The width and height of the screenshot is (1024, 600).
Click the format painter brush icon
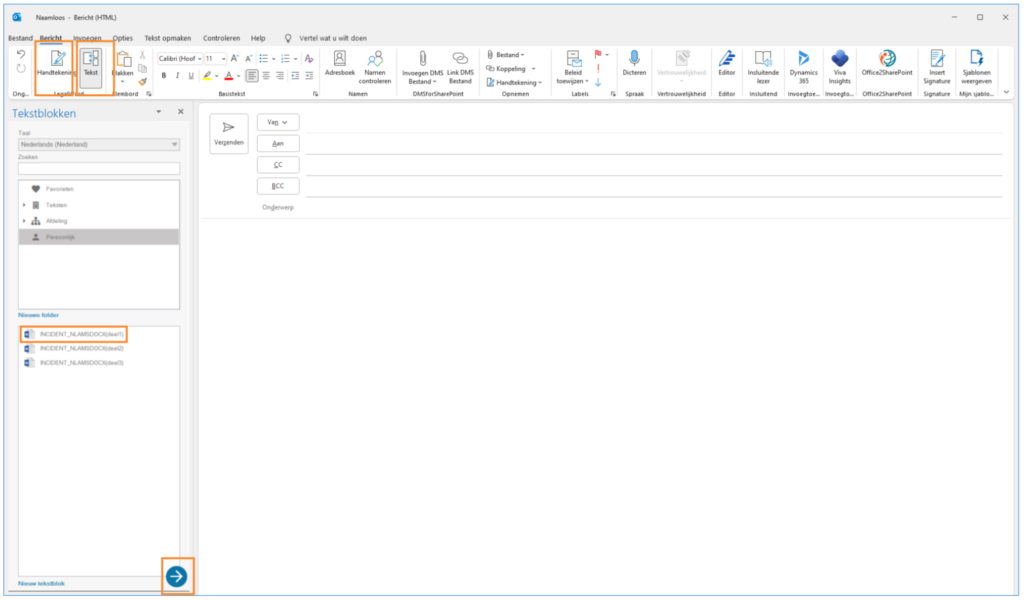pyautogui.click(x=142, y=82)
